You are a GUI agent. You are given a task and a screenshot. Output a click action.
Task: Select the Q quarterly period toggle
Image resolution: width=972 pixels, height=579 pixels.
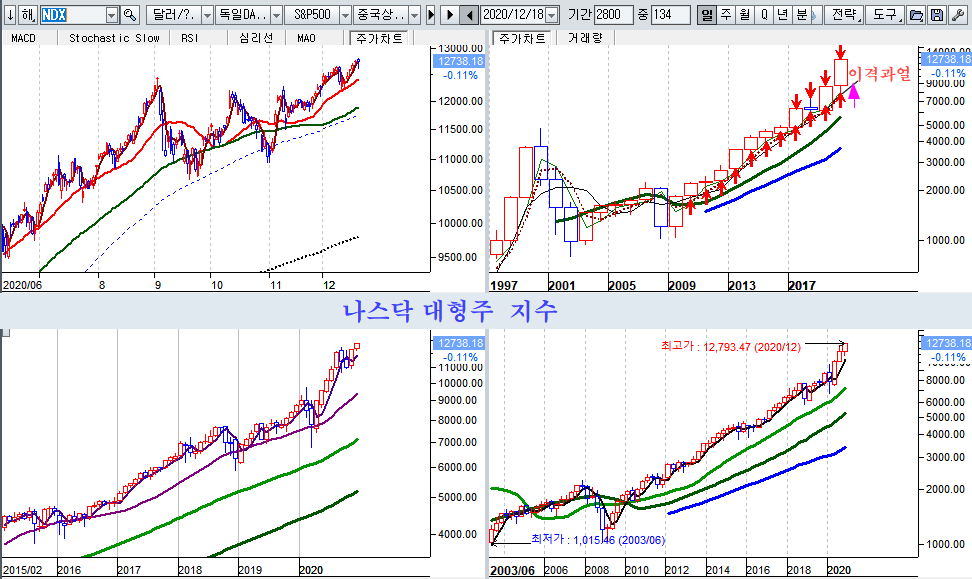(x=764, y=15)
